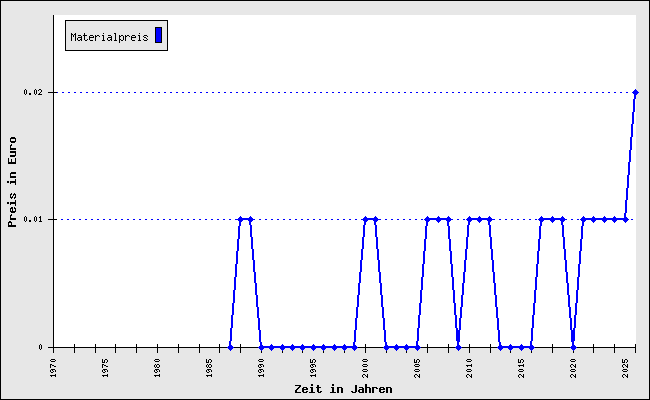Click the 1988 data point at 0.01
The image size is (650, 400).
tap(240, 219)
